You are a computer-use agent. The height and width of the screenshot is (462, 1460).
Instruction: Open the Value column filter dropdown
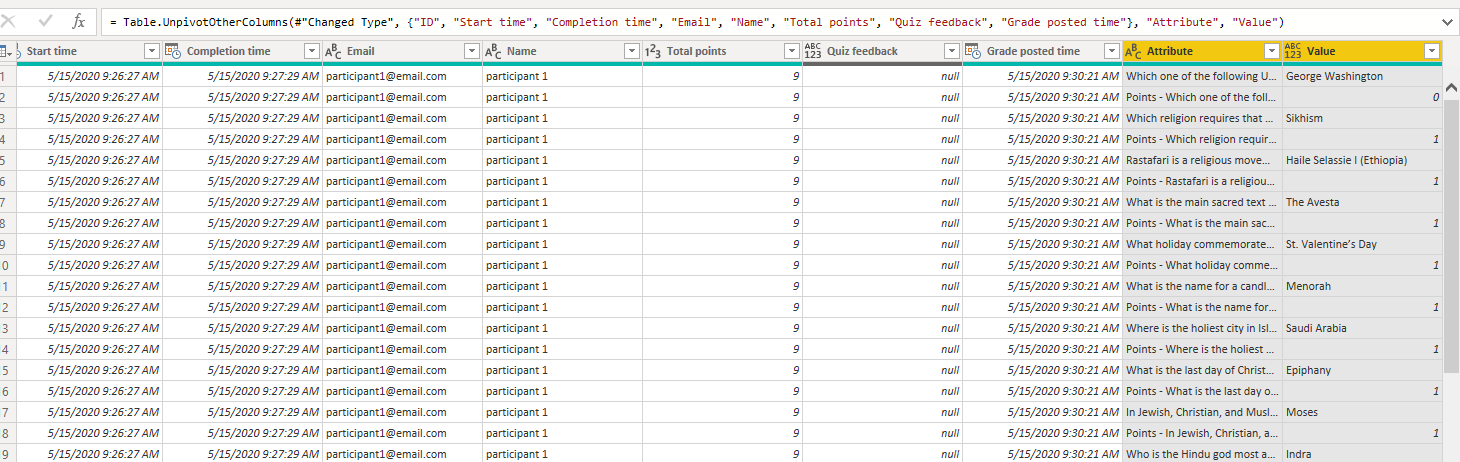tap(1432, 51)
